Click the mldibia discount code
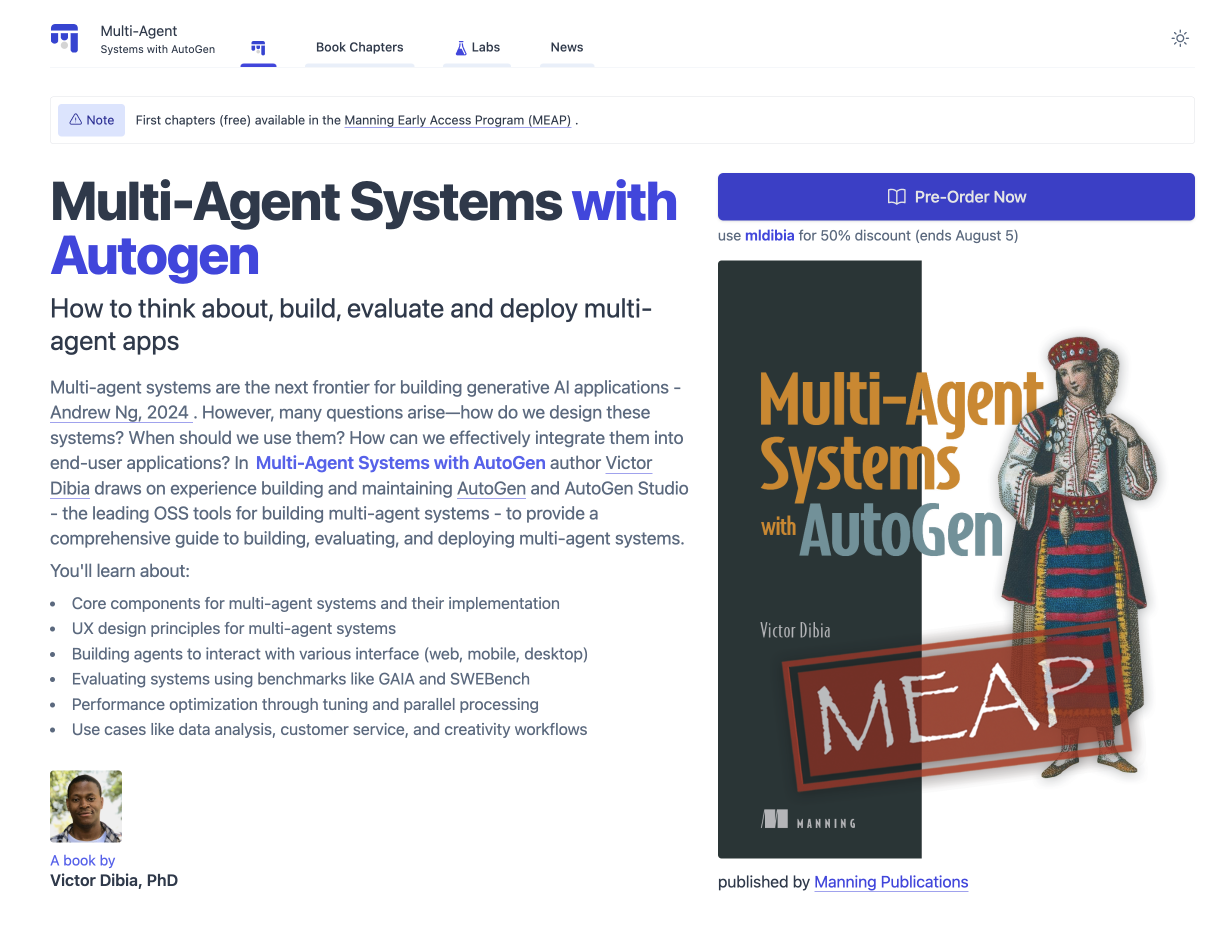Image resolution: width=1227 pixels, height=933 pixels. [770, 236]
